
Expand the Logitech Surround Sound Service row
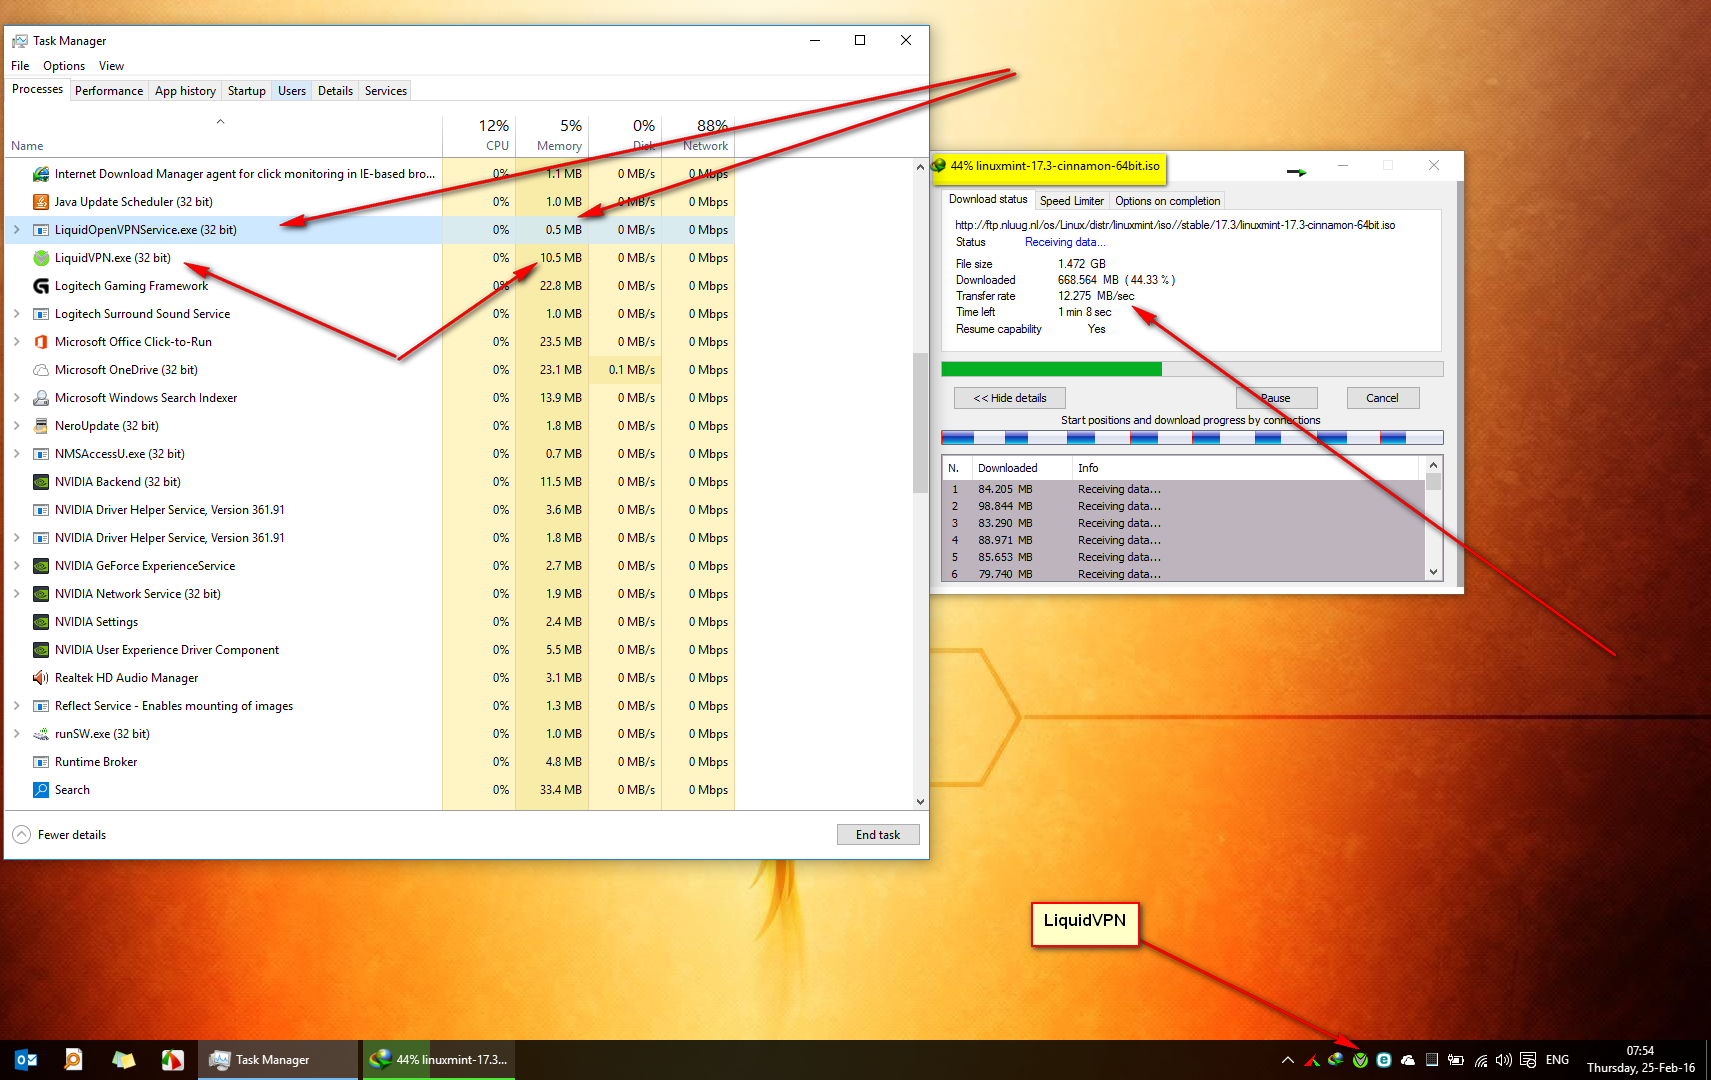tap(17, 314)
